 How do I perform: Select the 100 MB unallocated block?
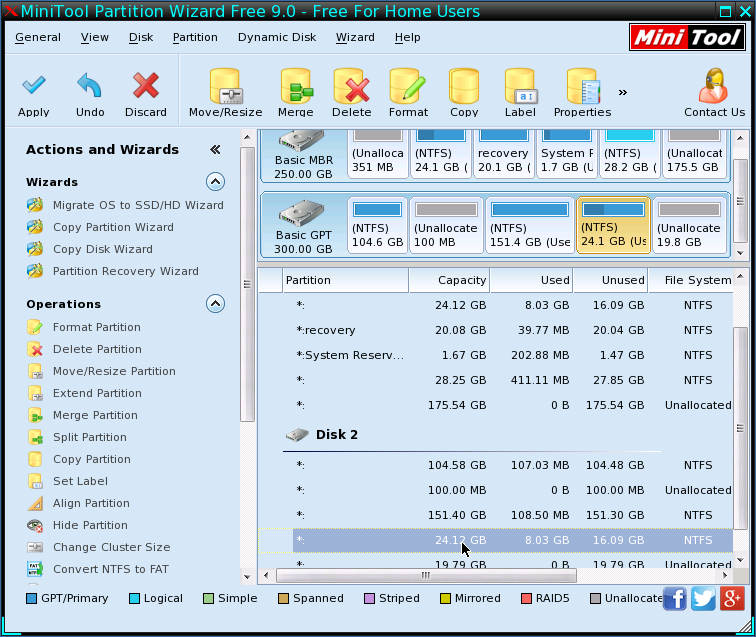pos(446,225)
